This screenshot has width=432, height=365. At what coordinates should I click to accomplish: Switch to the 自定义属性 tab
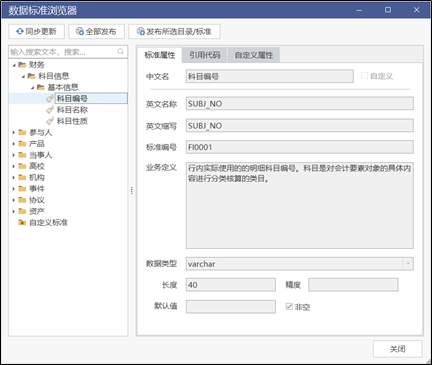tap(254, 55)
